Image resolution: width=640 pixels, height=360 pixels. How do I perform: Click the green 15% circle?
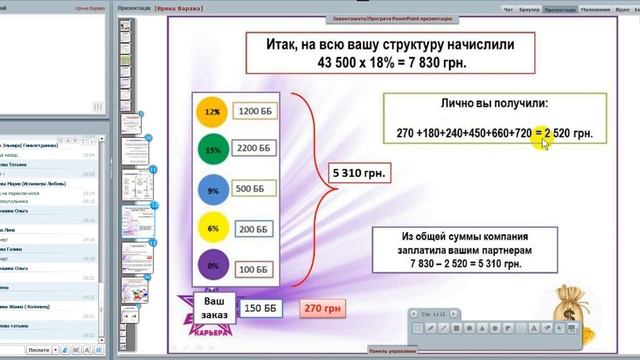213,150
